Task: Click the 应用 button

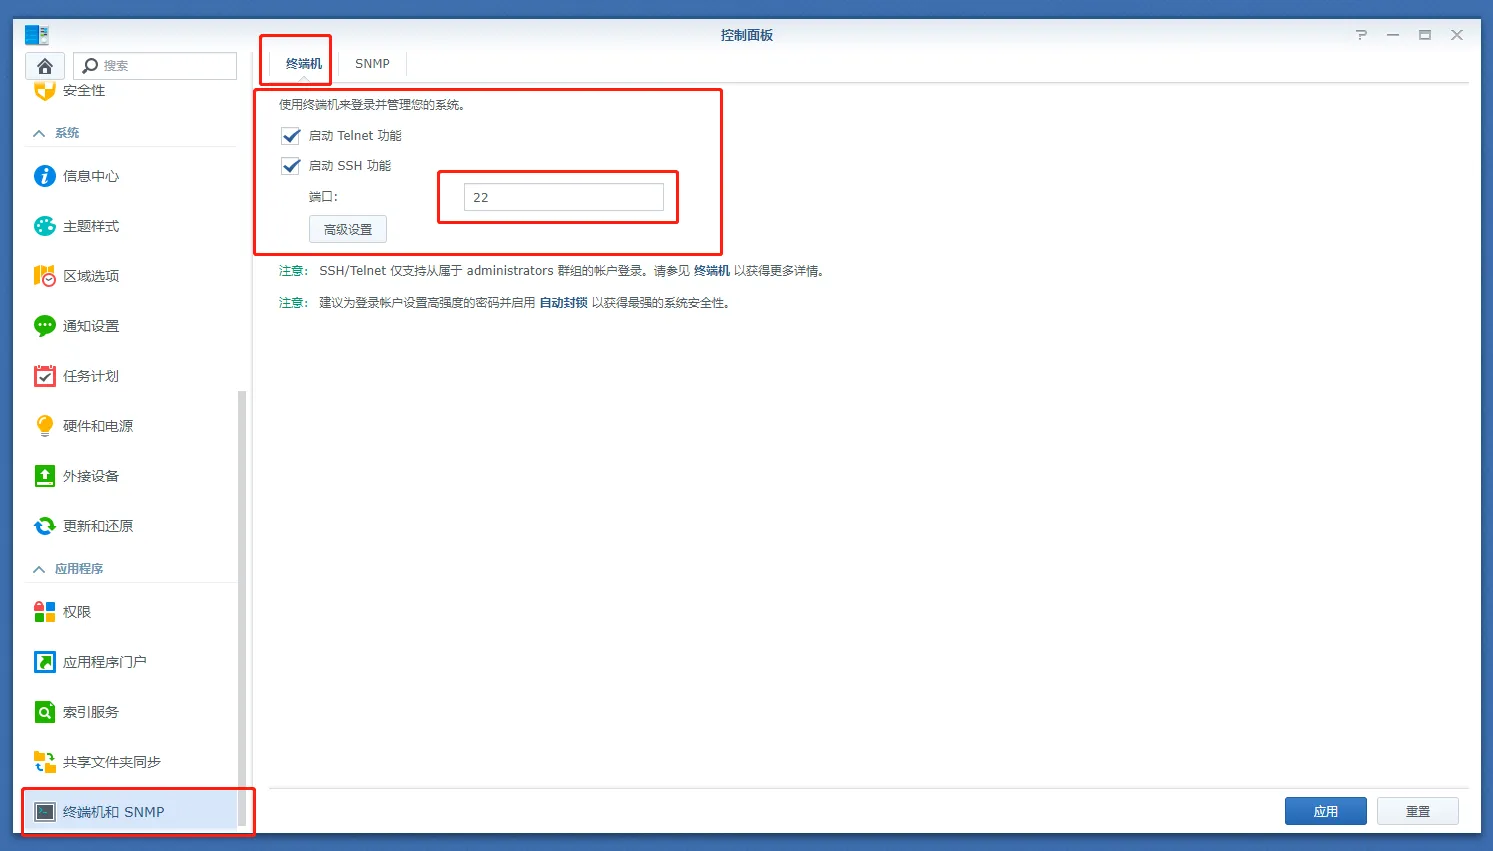Action: click(1326, 811)
